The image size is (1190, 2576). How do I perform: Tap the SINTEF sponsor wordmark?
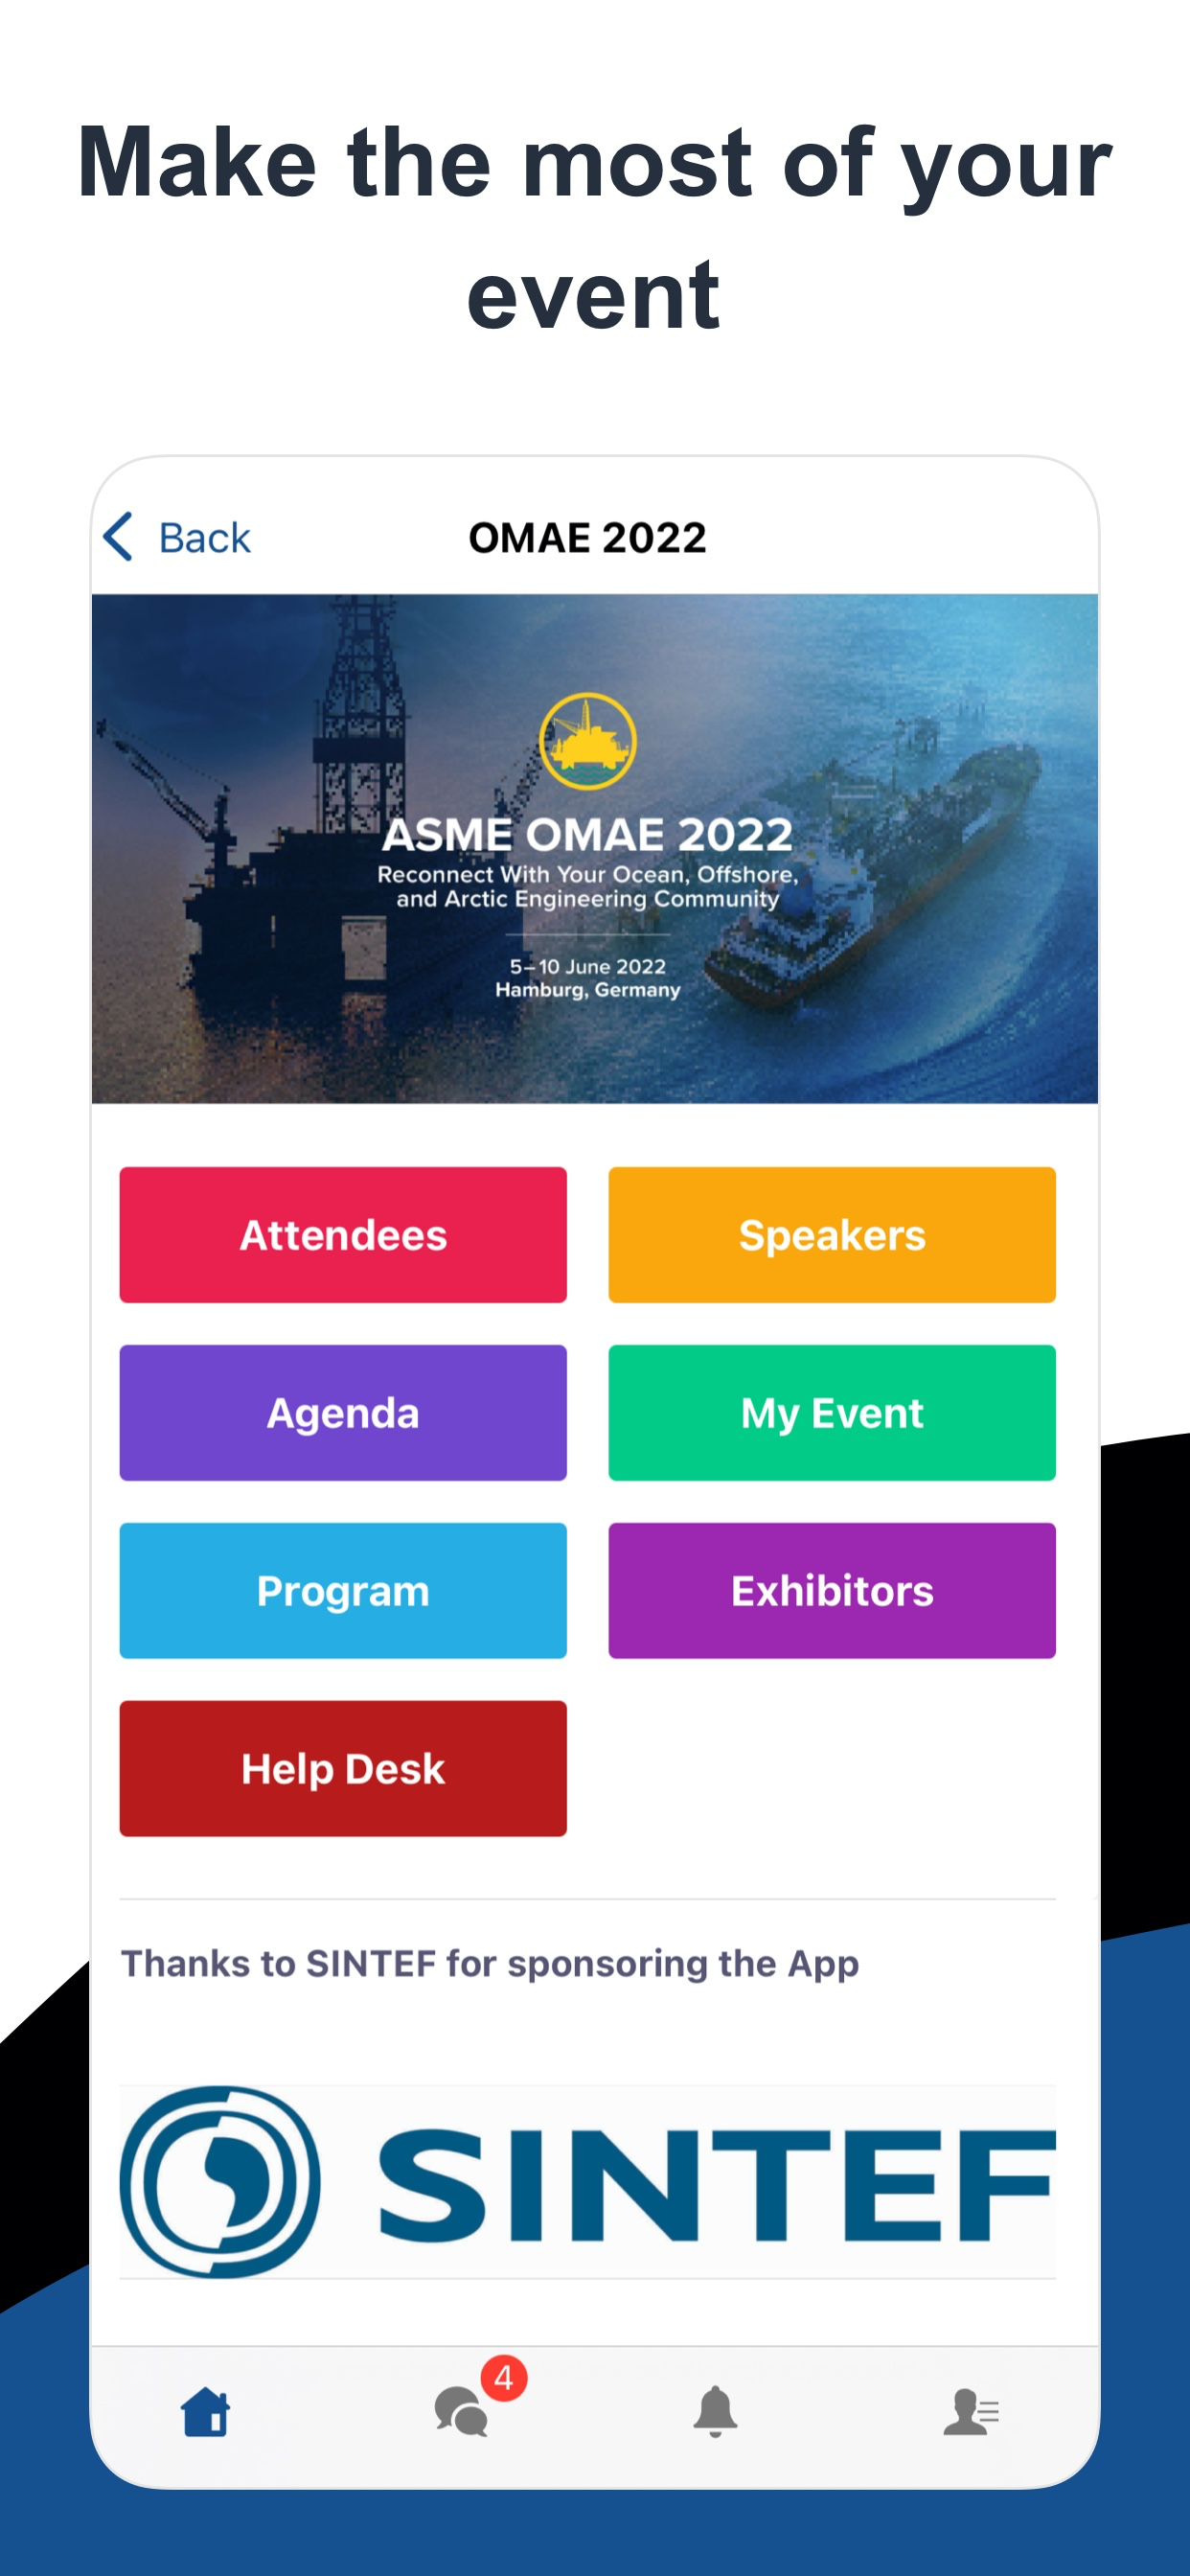717,2186
